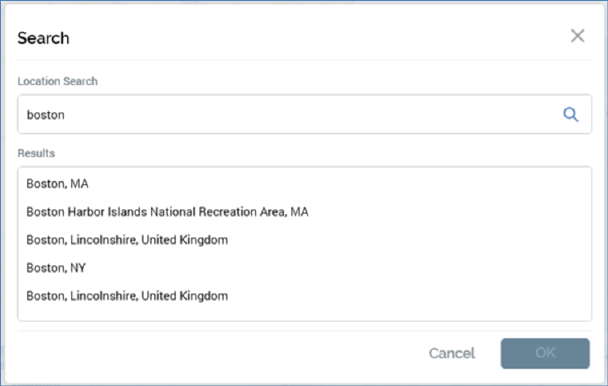Image resolution: width=608 pixels, height=386 pixels.
Task: Click the "boston" text in search box
Action: point(45,115)
